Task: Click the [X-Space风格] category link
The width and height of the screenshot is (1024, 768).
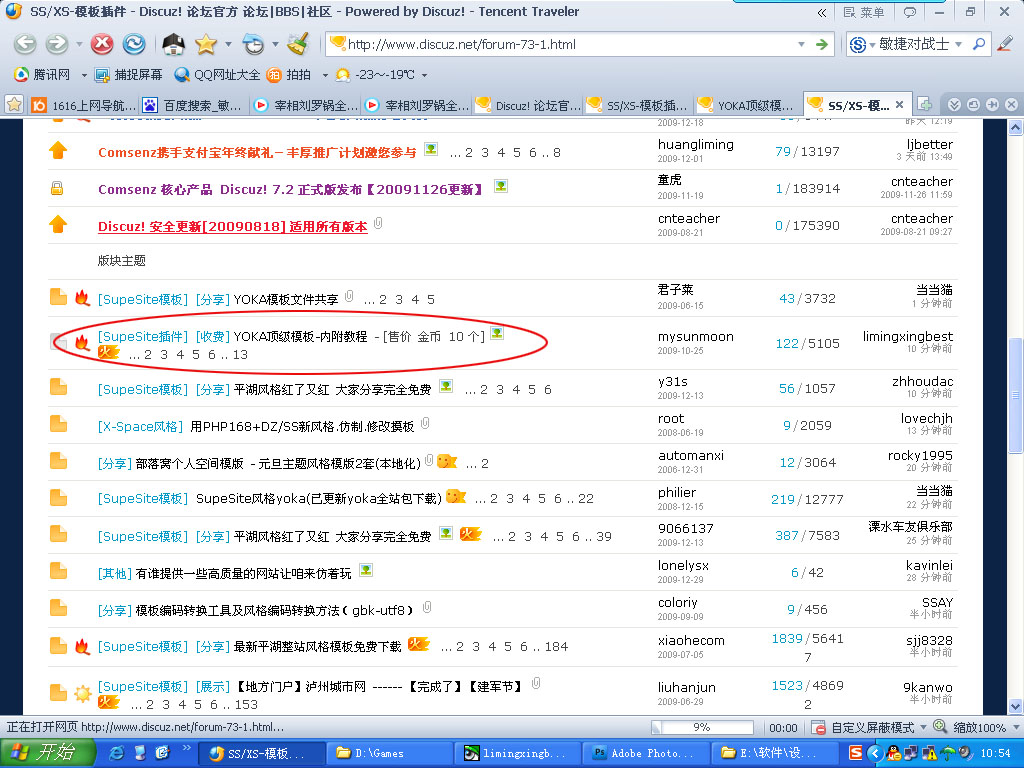Action: point(140,426)
